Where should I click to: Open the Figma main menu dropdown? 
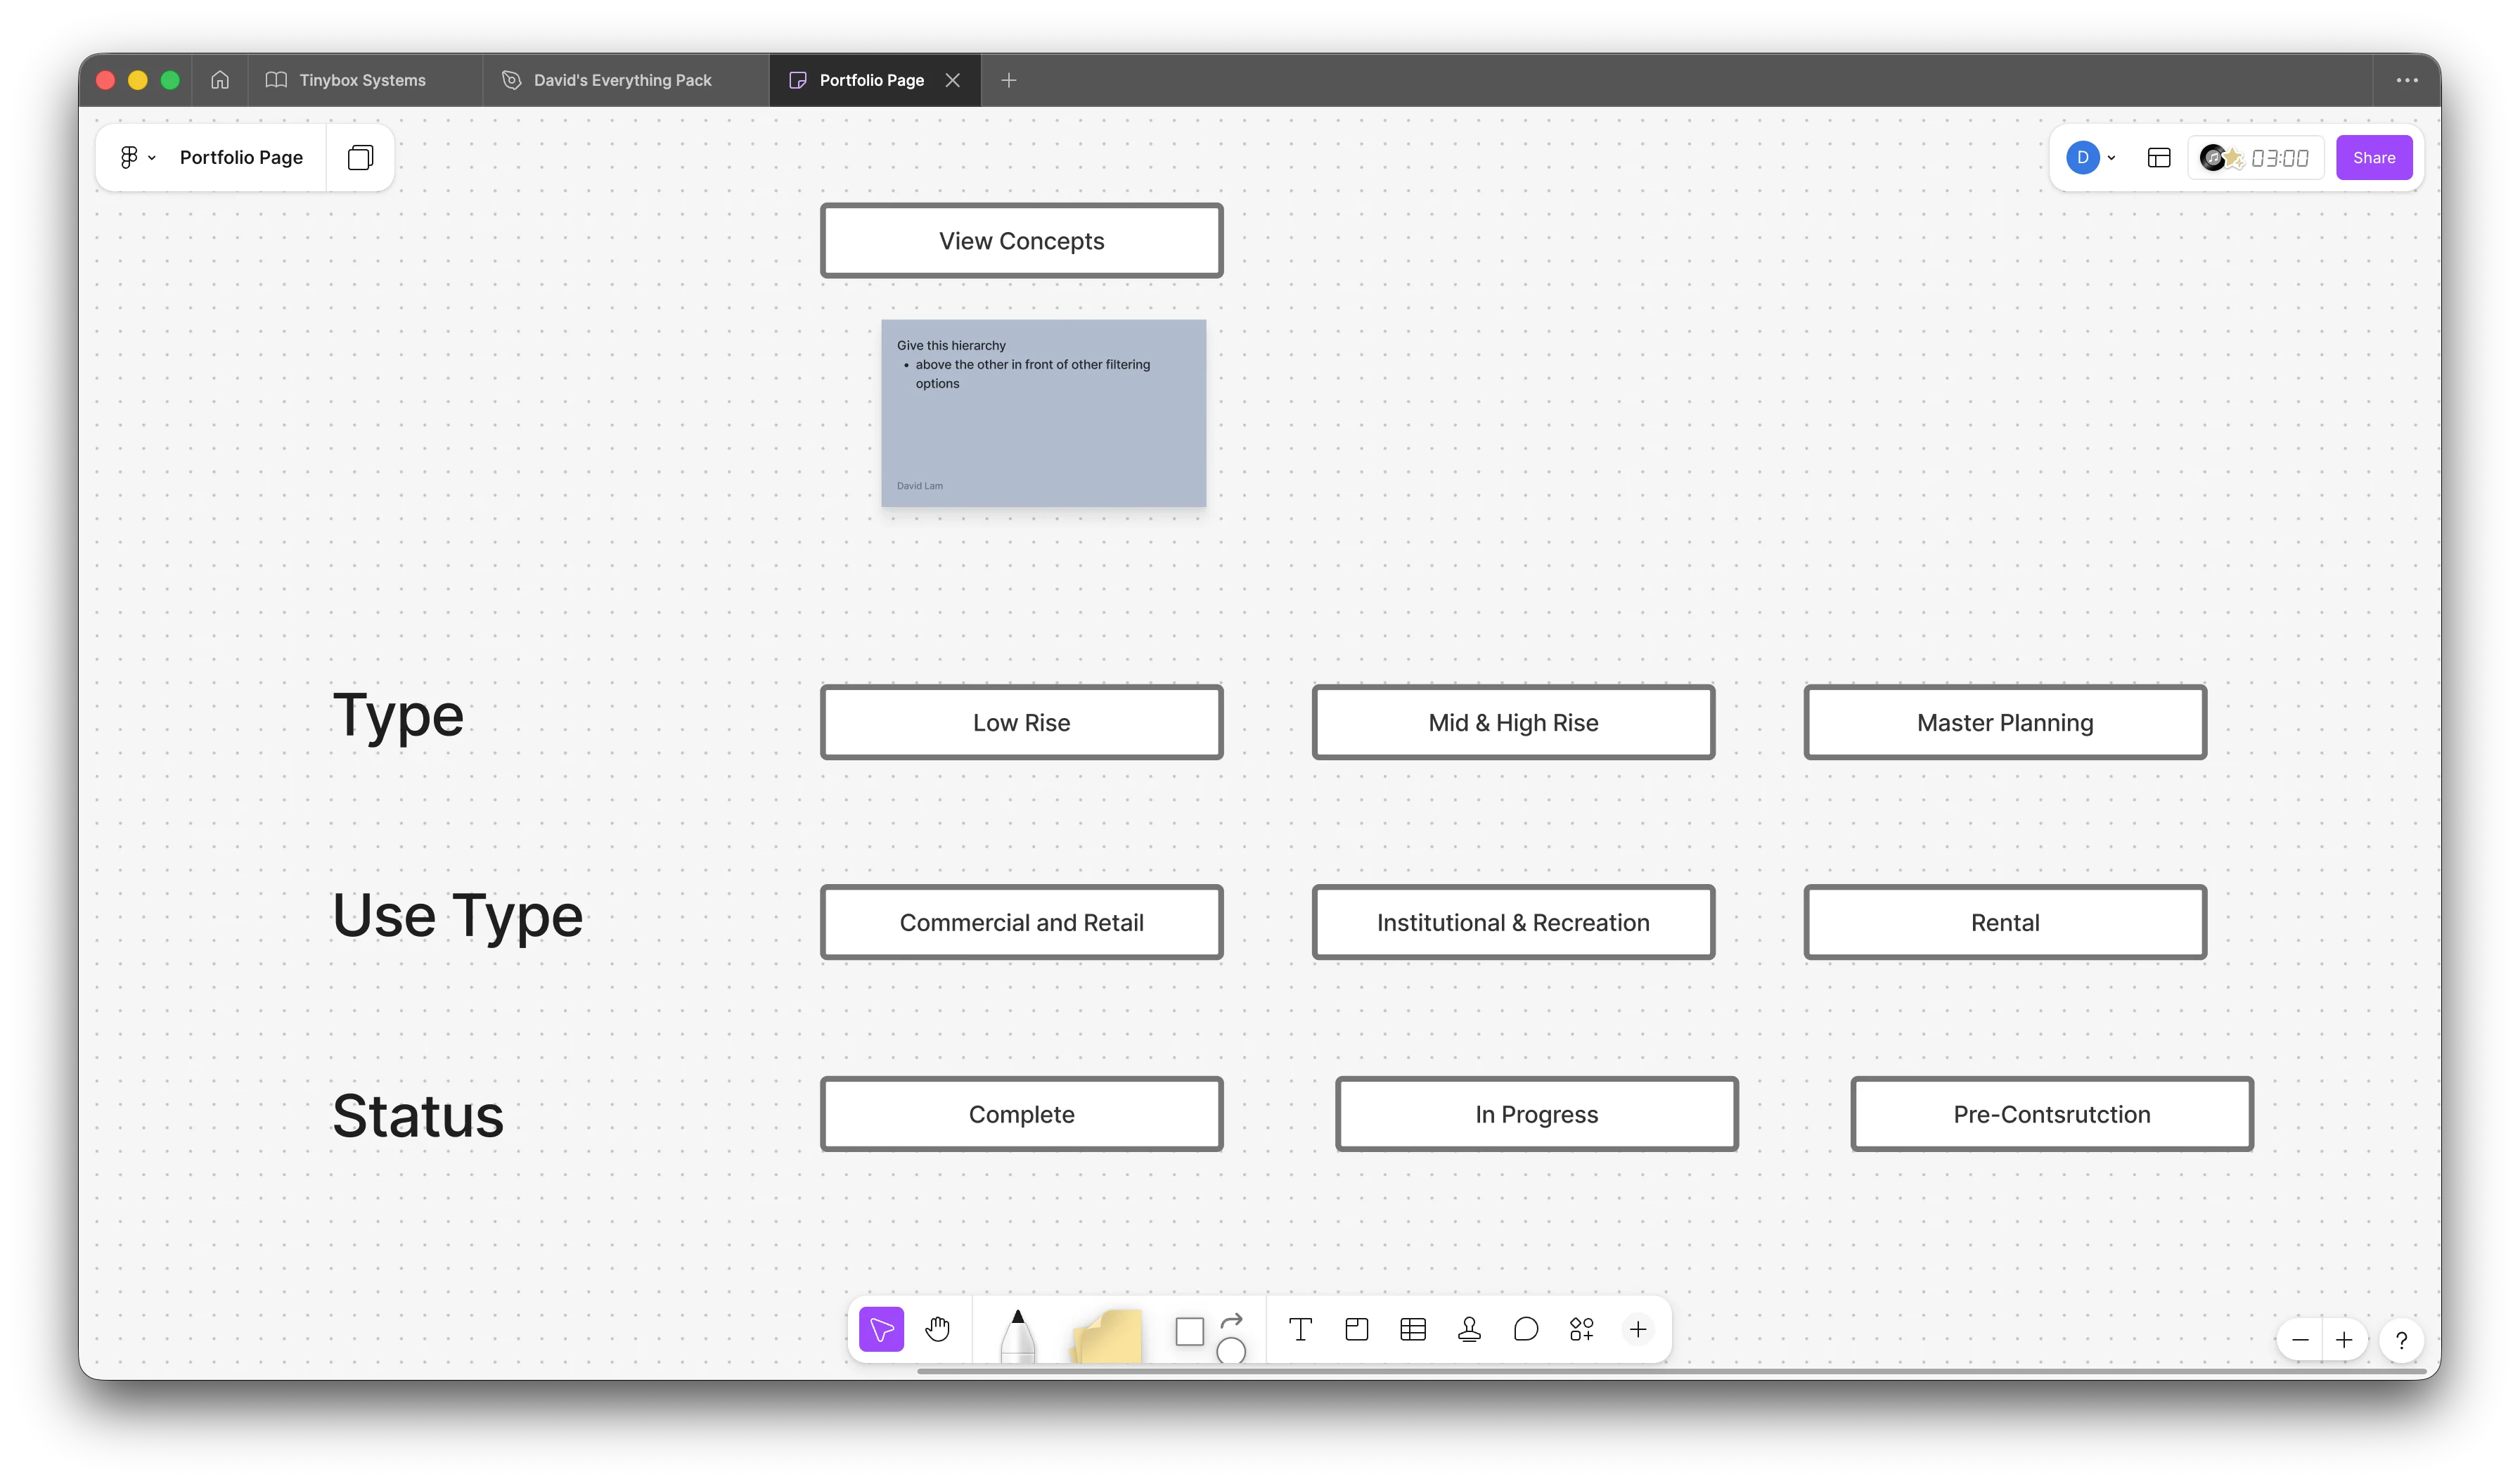coord(137,157)
